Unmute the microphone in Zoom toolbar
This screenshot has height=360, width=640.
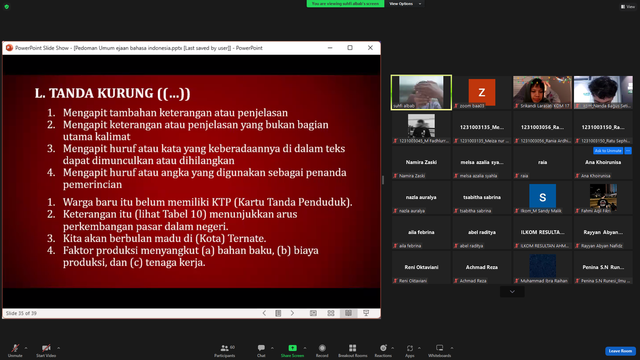(15, 350)
